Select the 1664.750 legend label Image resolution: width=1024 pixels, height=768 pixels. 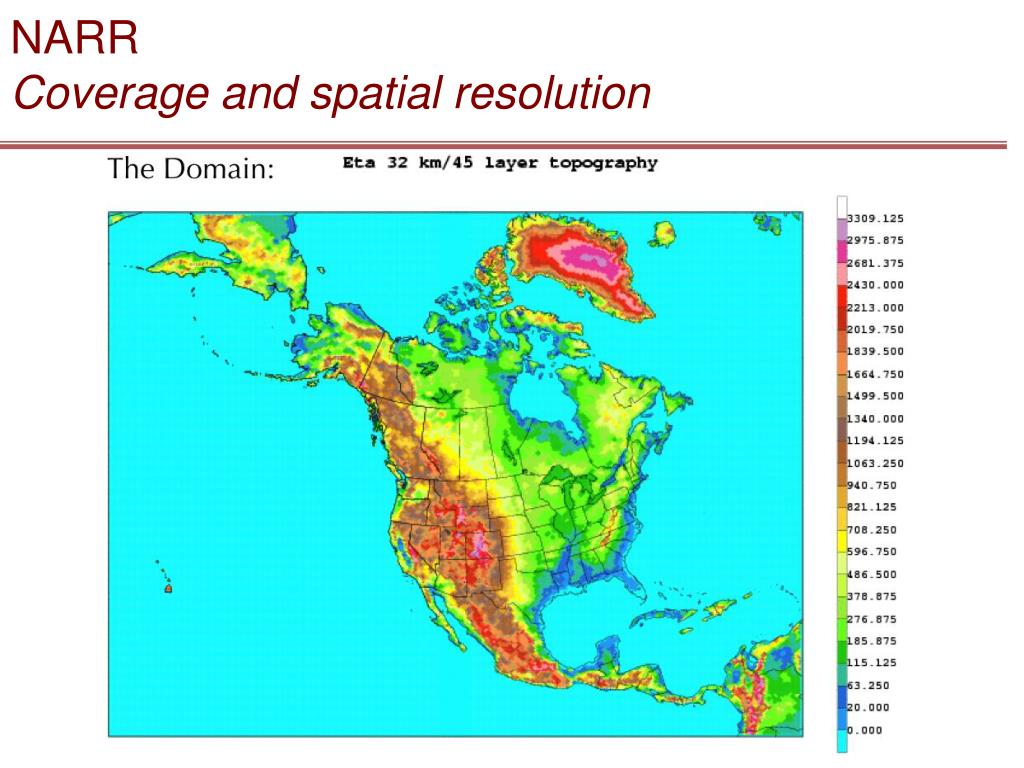click(x=875, y=374)
